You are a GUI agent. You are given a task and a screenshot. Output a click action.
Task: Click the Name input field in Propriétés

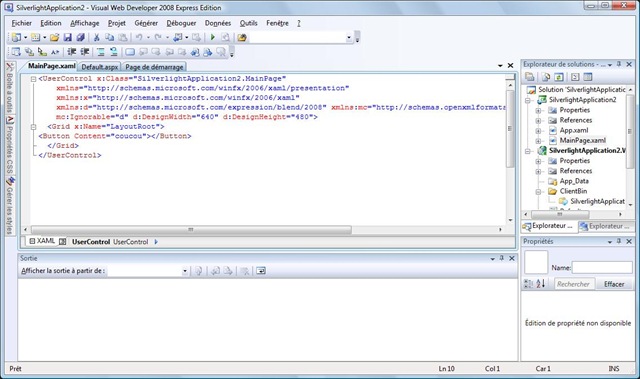[x=602, y=268]
